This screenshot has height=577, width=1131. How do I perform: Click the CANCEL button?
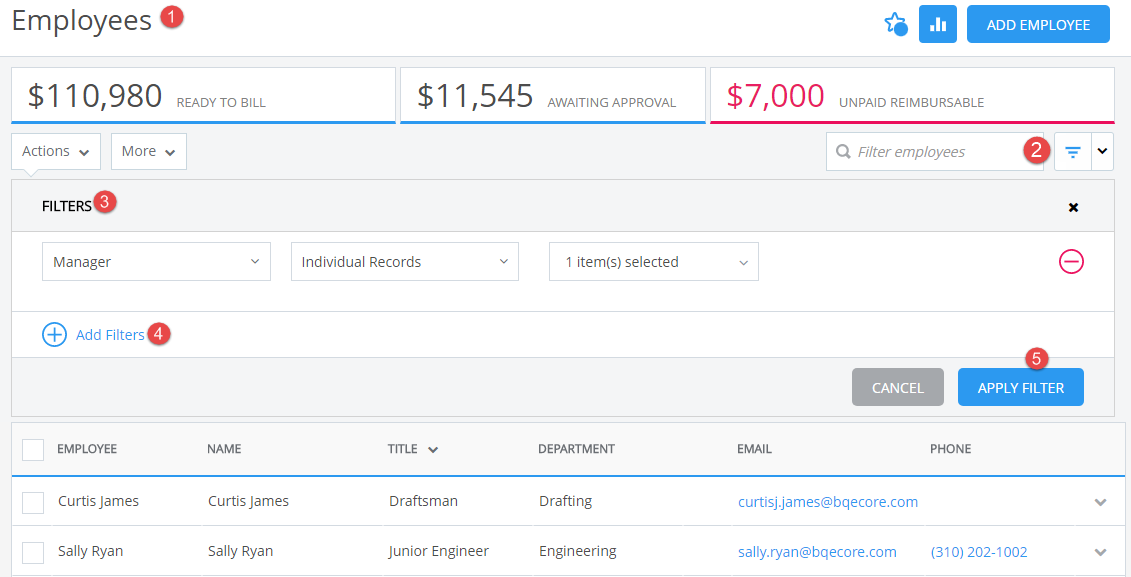[897, 387]
